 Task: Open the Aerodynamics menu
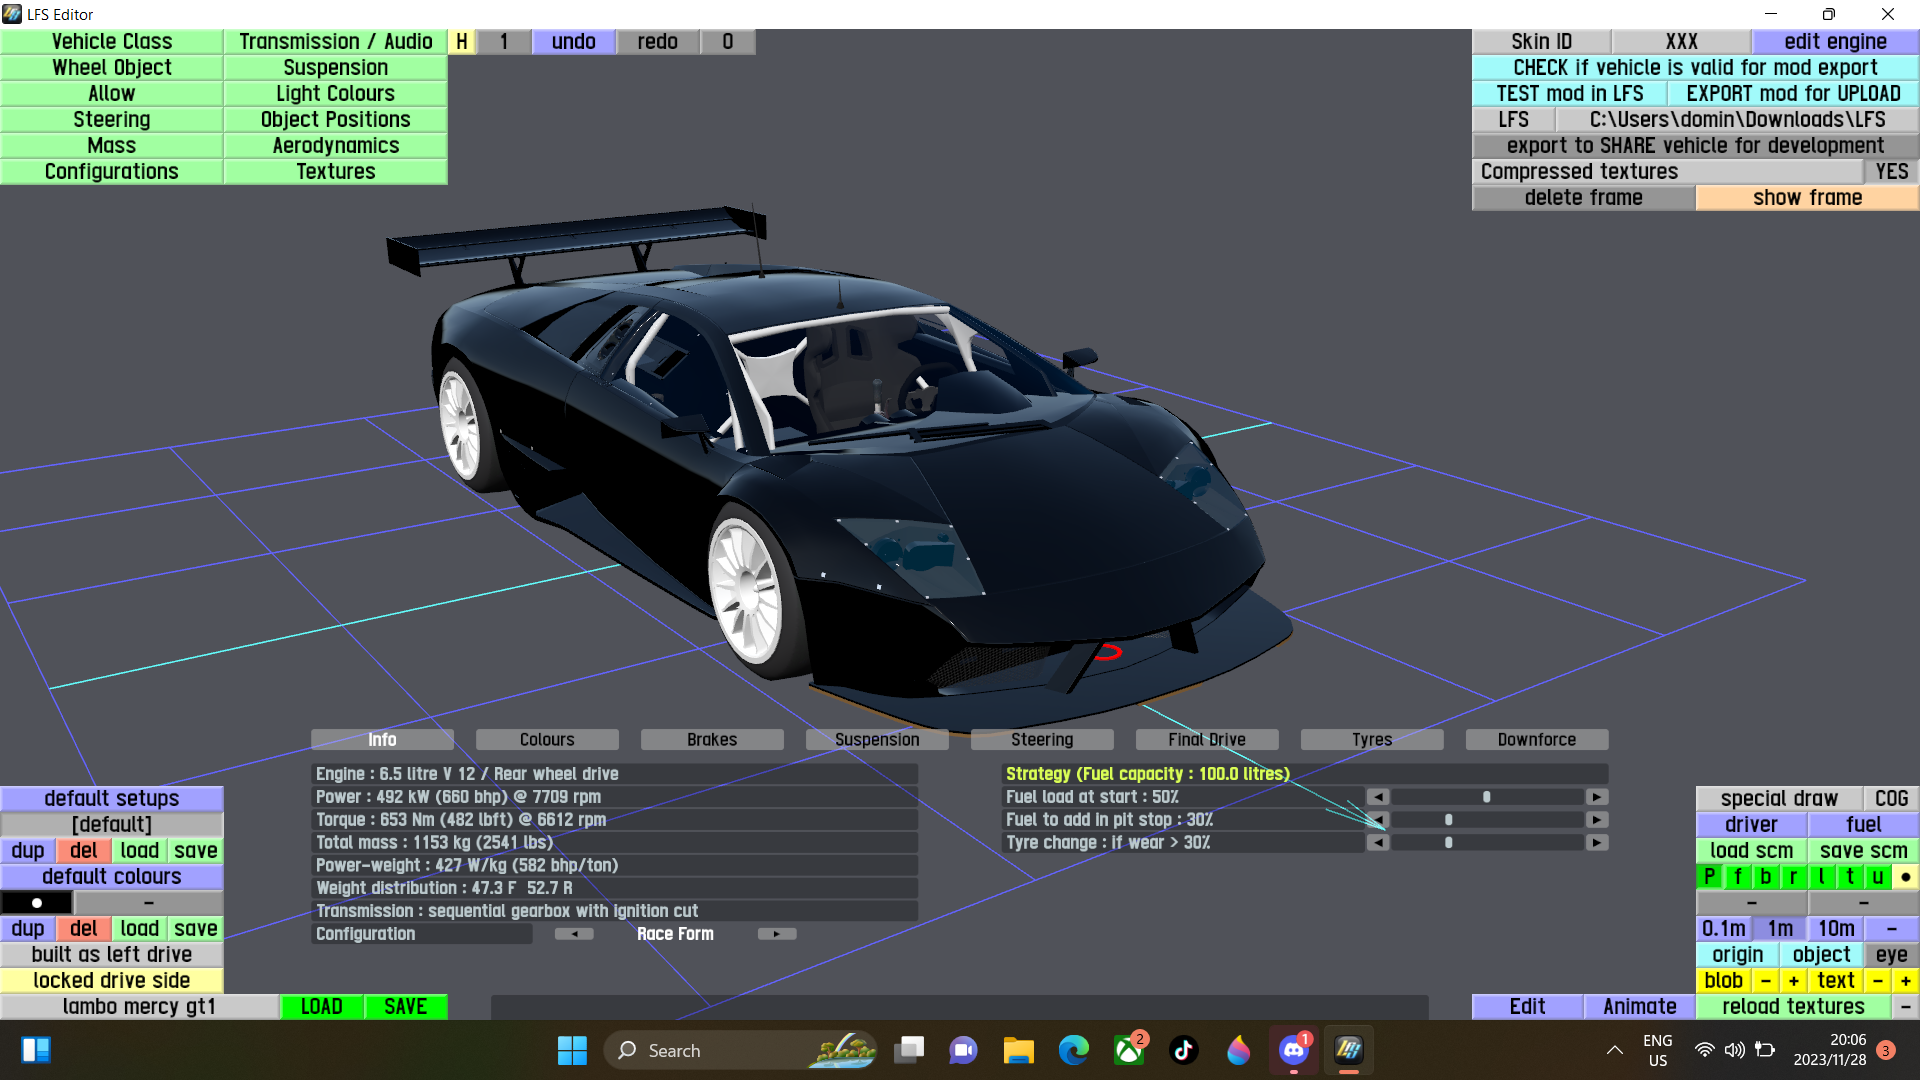[x=335, y=146]
